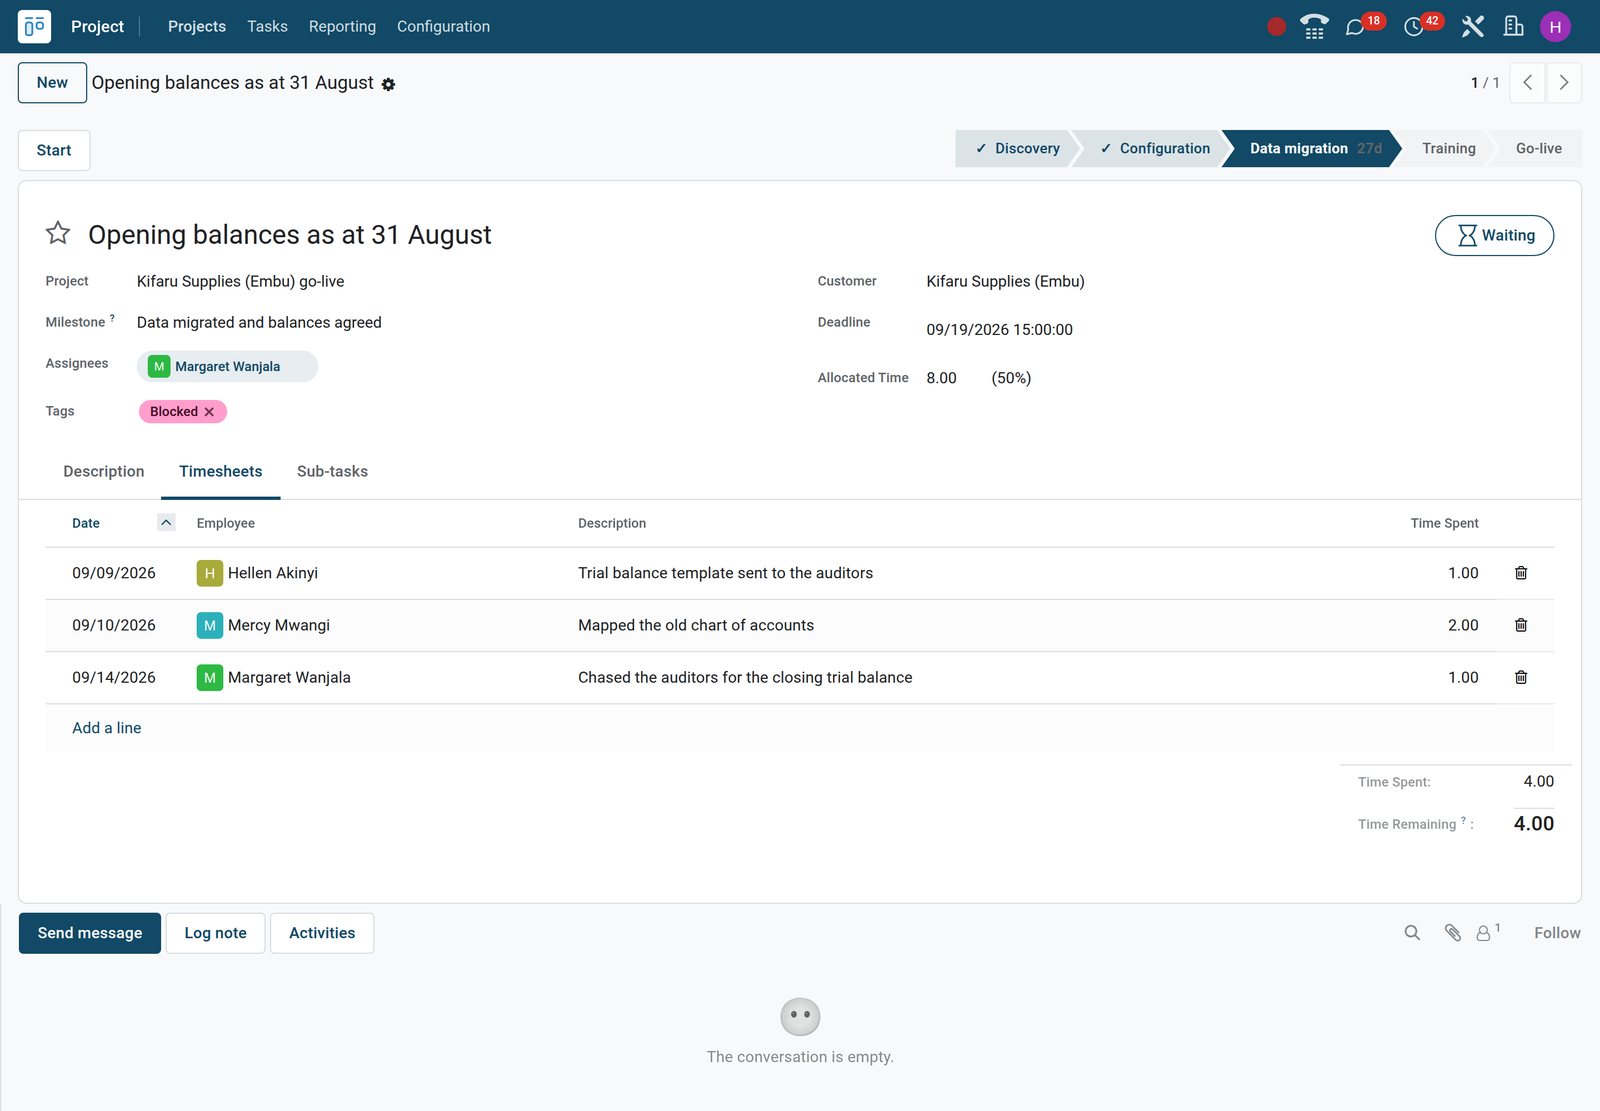Click Mercy Mwangi employee avatar

[x=209, y=625]
